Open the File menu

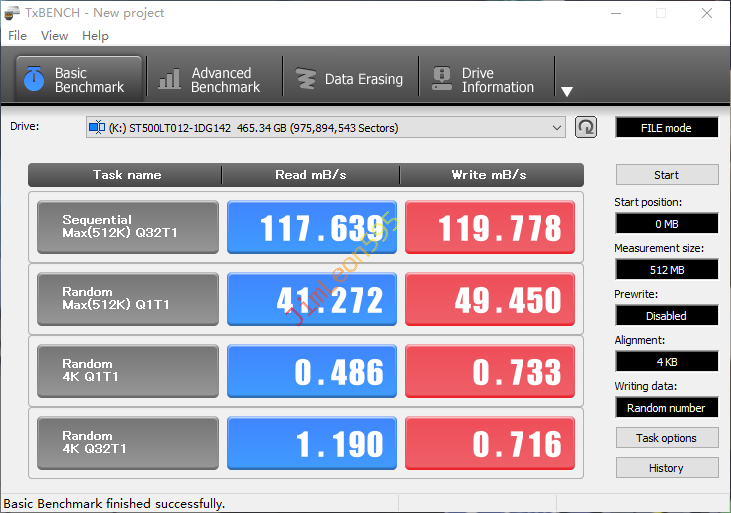point(17,36)
